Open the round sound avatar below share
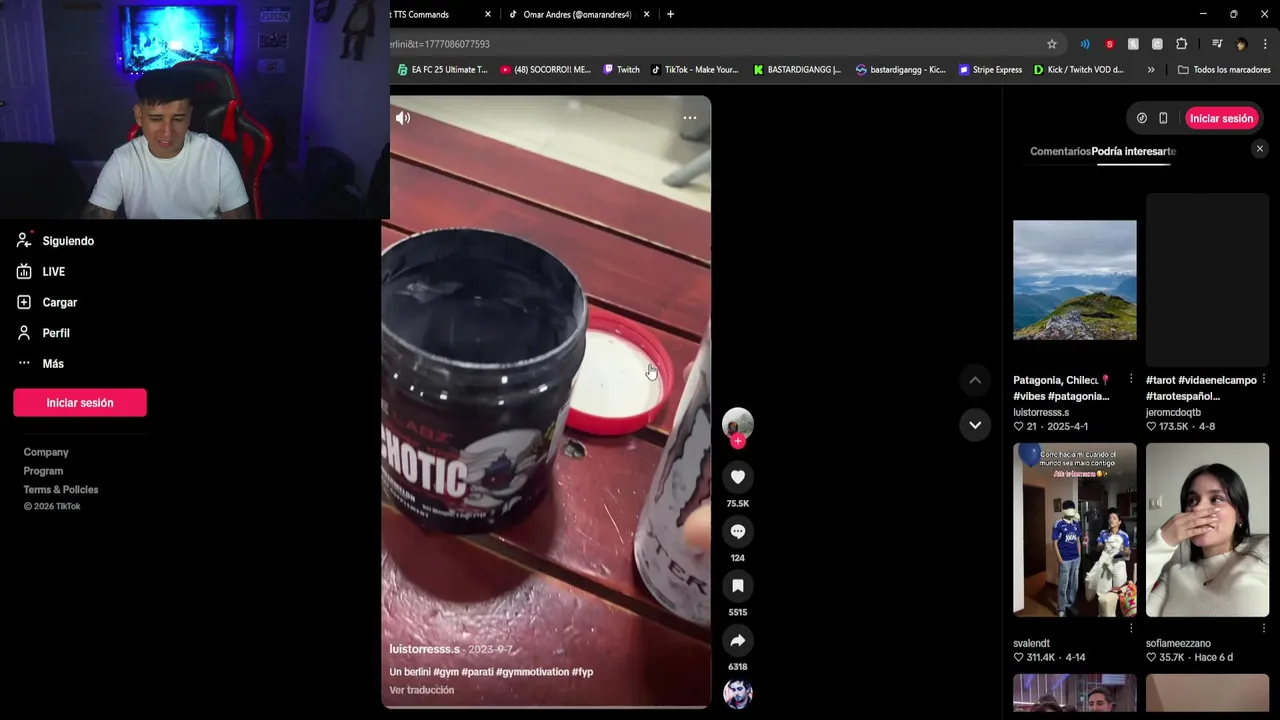Image resolution: width=1280 pixels, height=720 pixels. [x=738, y=693]
